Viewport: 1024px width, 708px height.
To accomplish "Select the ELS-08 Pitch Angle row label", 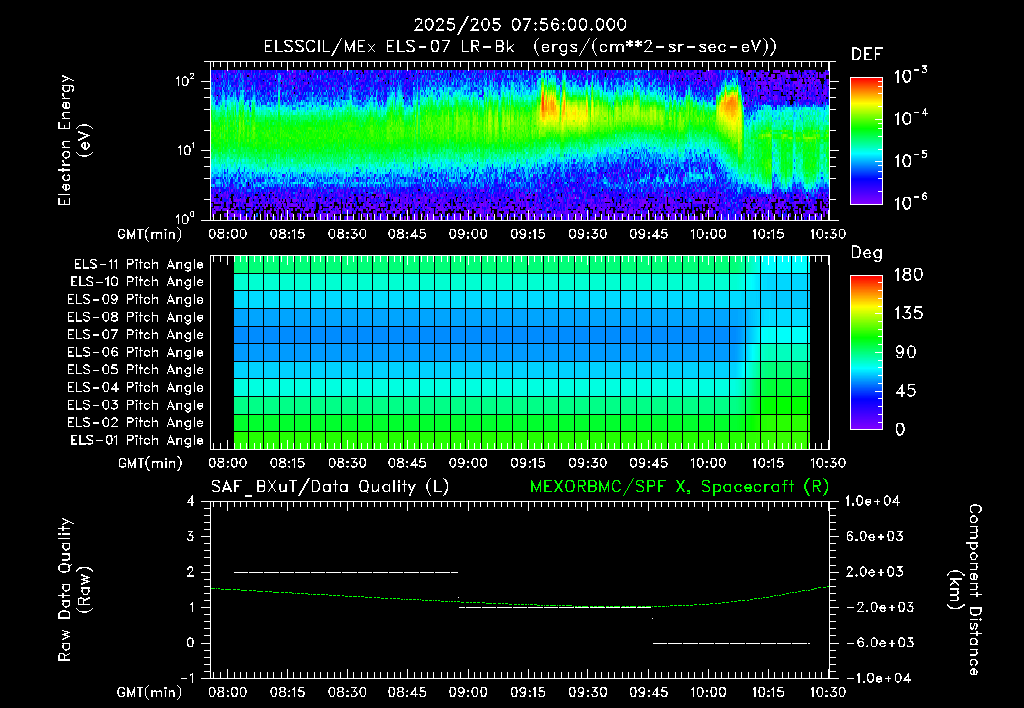I will (135, 317).
